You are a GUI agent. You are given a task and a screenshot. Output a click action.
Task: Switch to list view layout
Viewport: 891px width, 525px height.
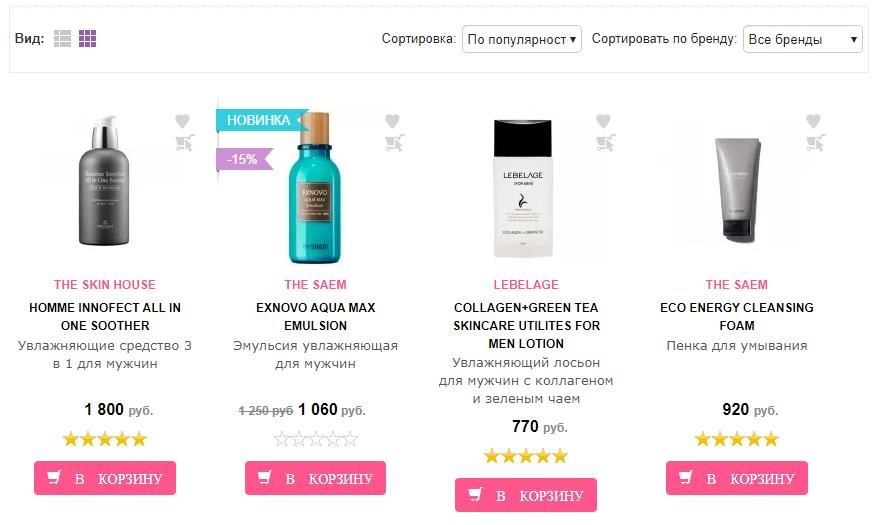point(63,39)
